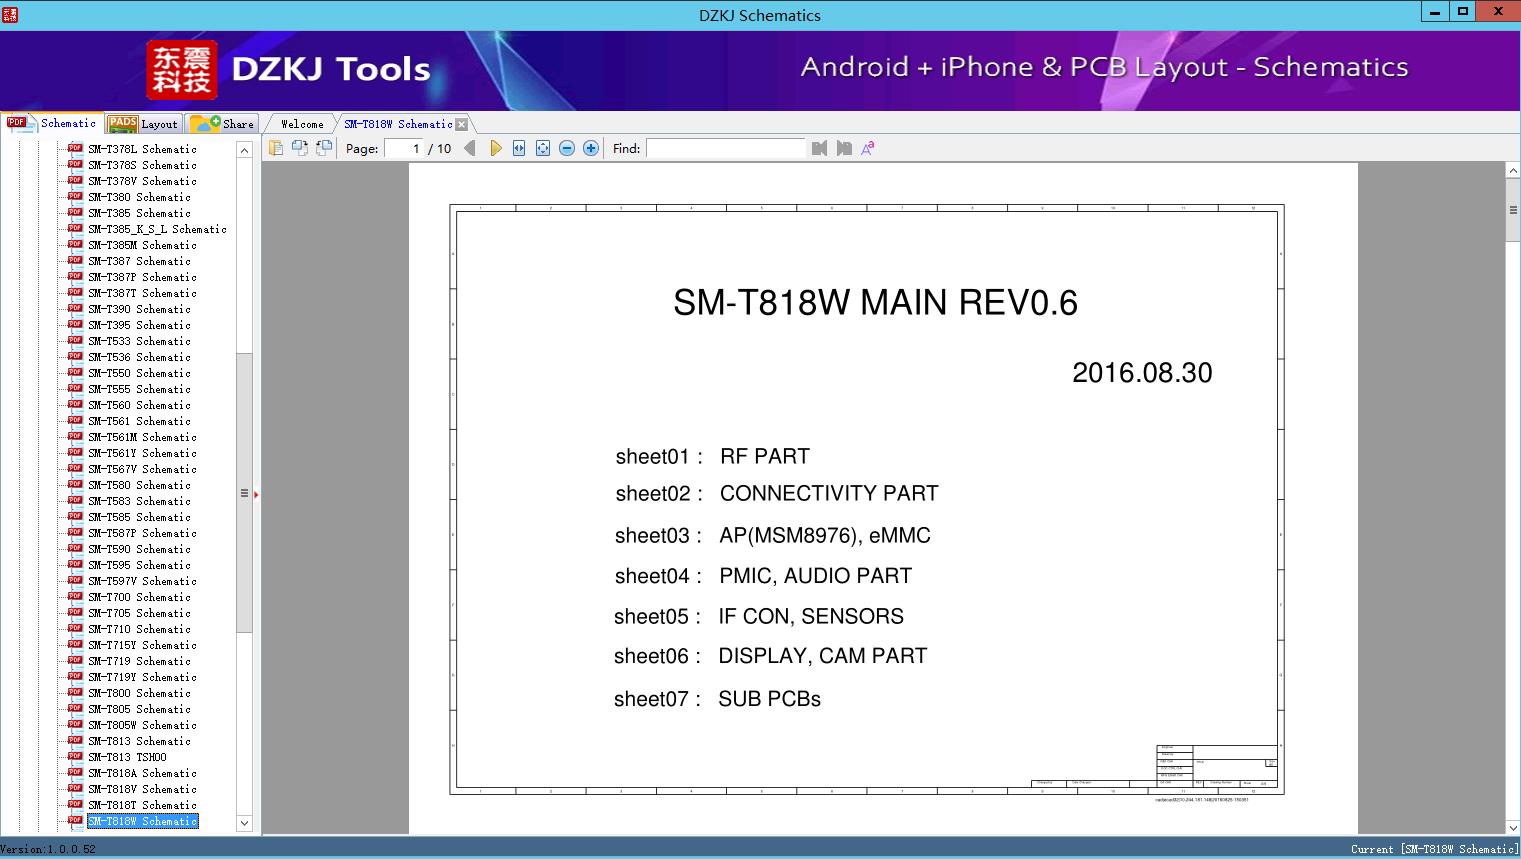Toggle match case for find

click(868, 148)
